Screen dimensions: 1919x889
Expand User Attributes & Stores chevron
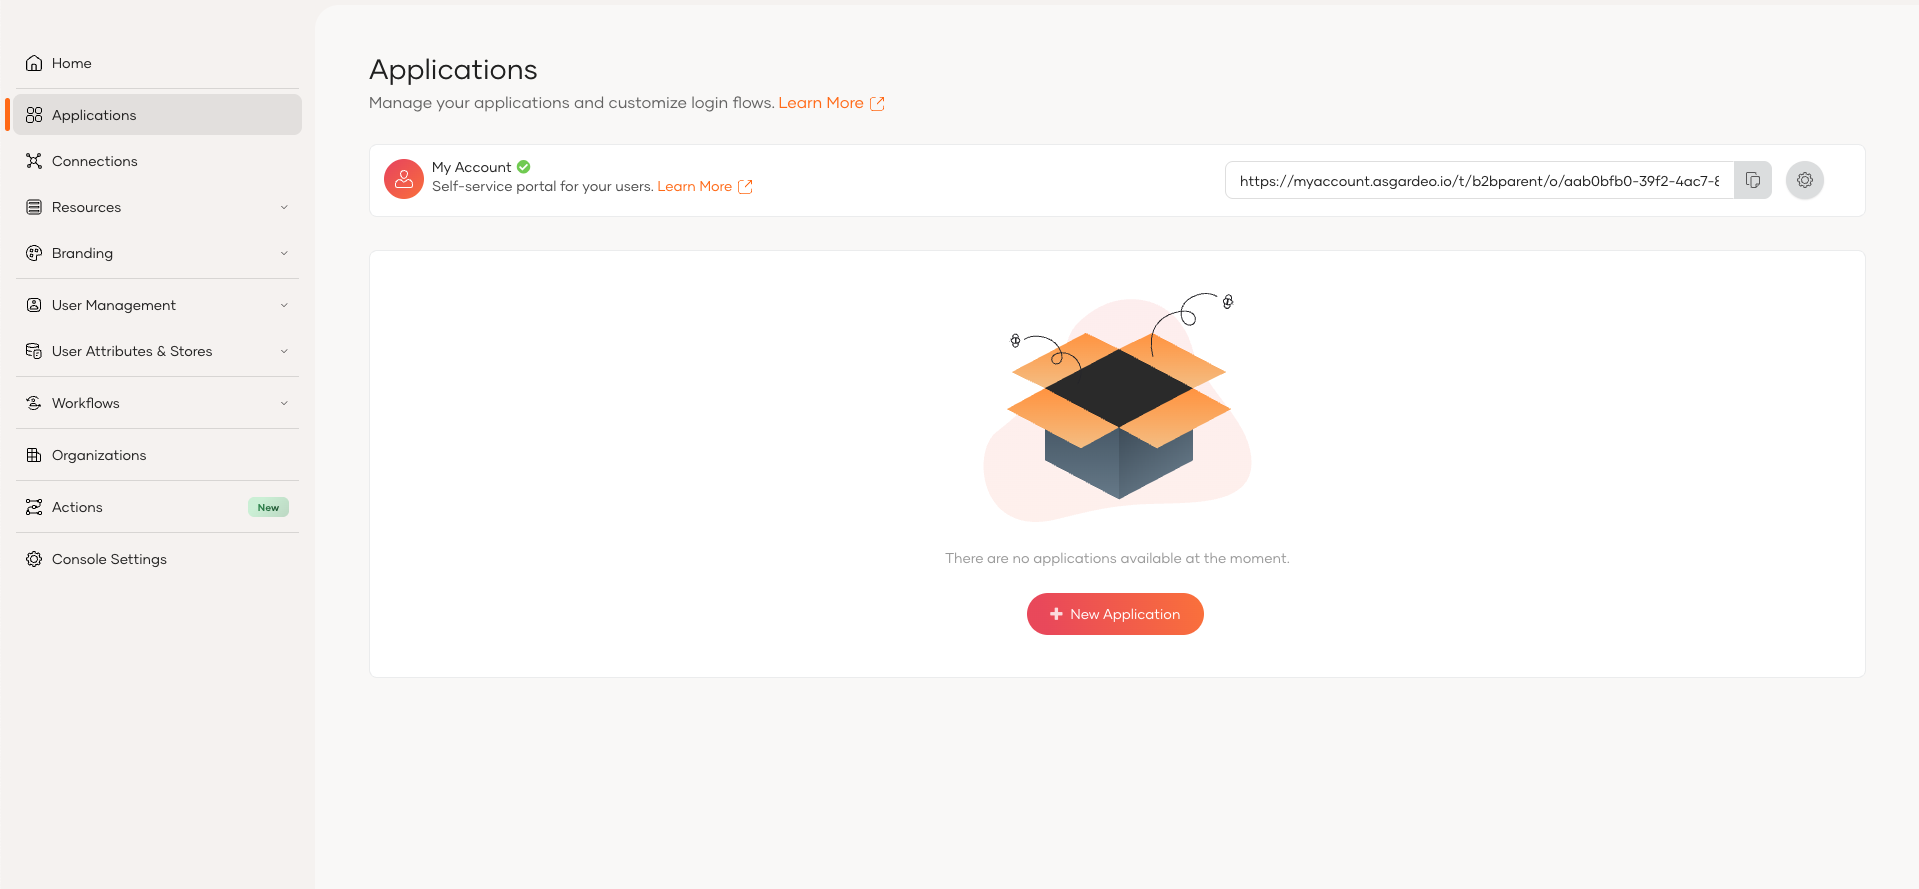(284, 351)
